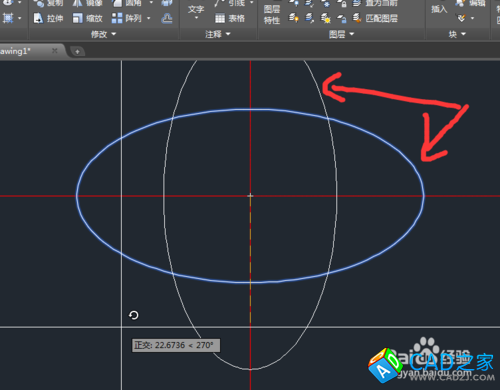Viewport: 500px width, 390px height.
Task: Close the Drawing1 tab
Action: click(x=55, y=51)
